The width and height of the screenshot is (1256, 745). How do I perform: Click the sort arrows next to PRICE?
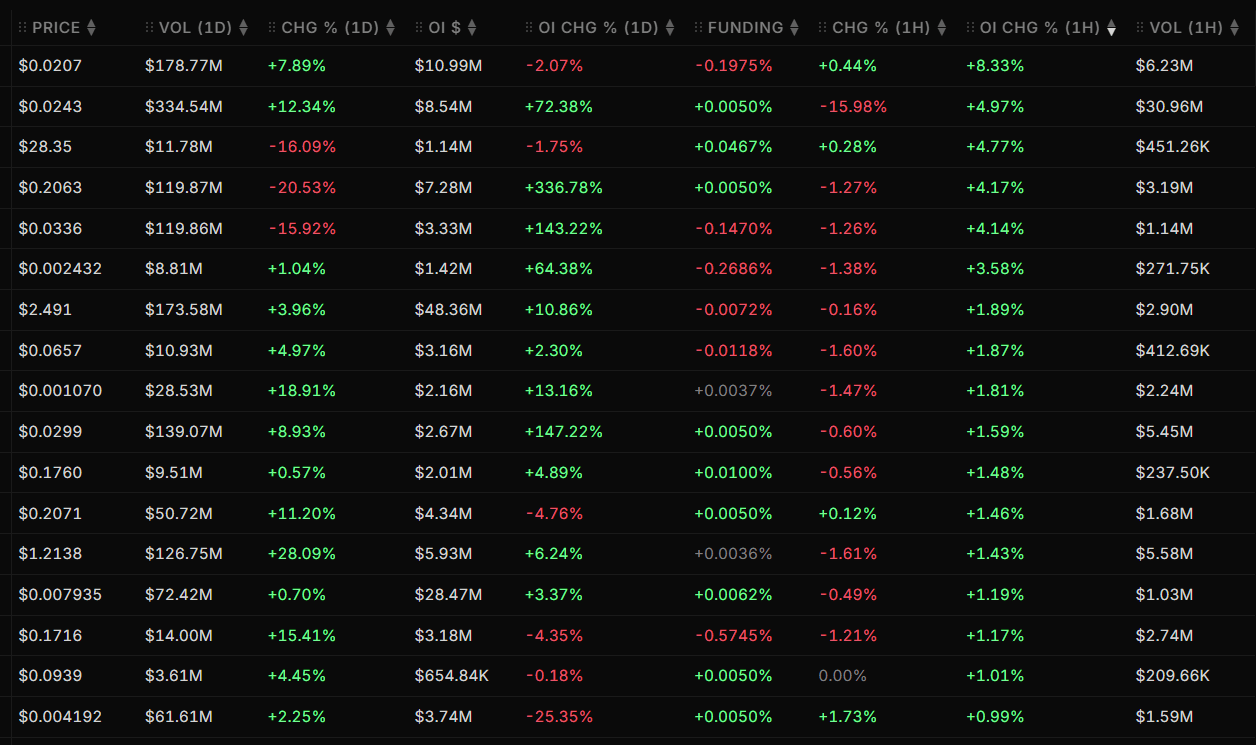pyautogui.click(x=92, y=28)
